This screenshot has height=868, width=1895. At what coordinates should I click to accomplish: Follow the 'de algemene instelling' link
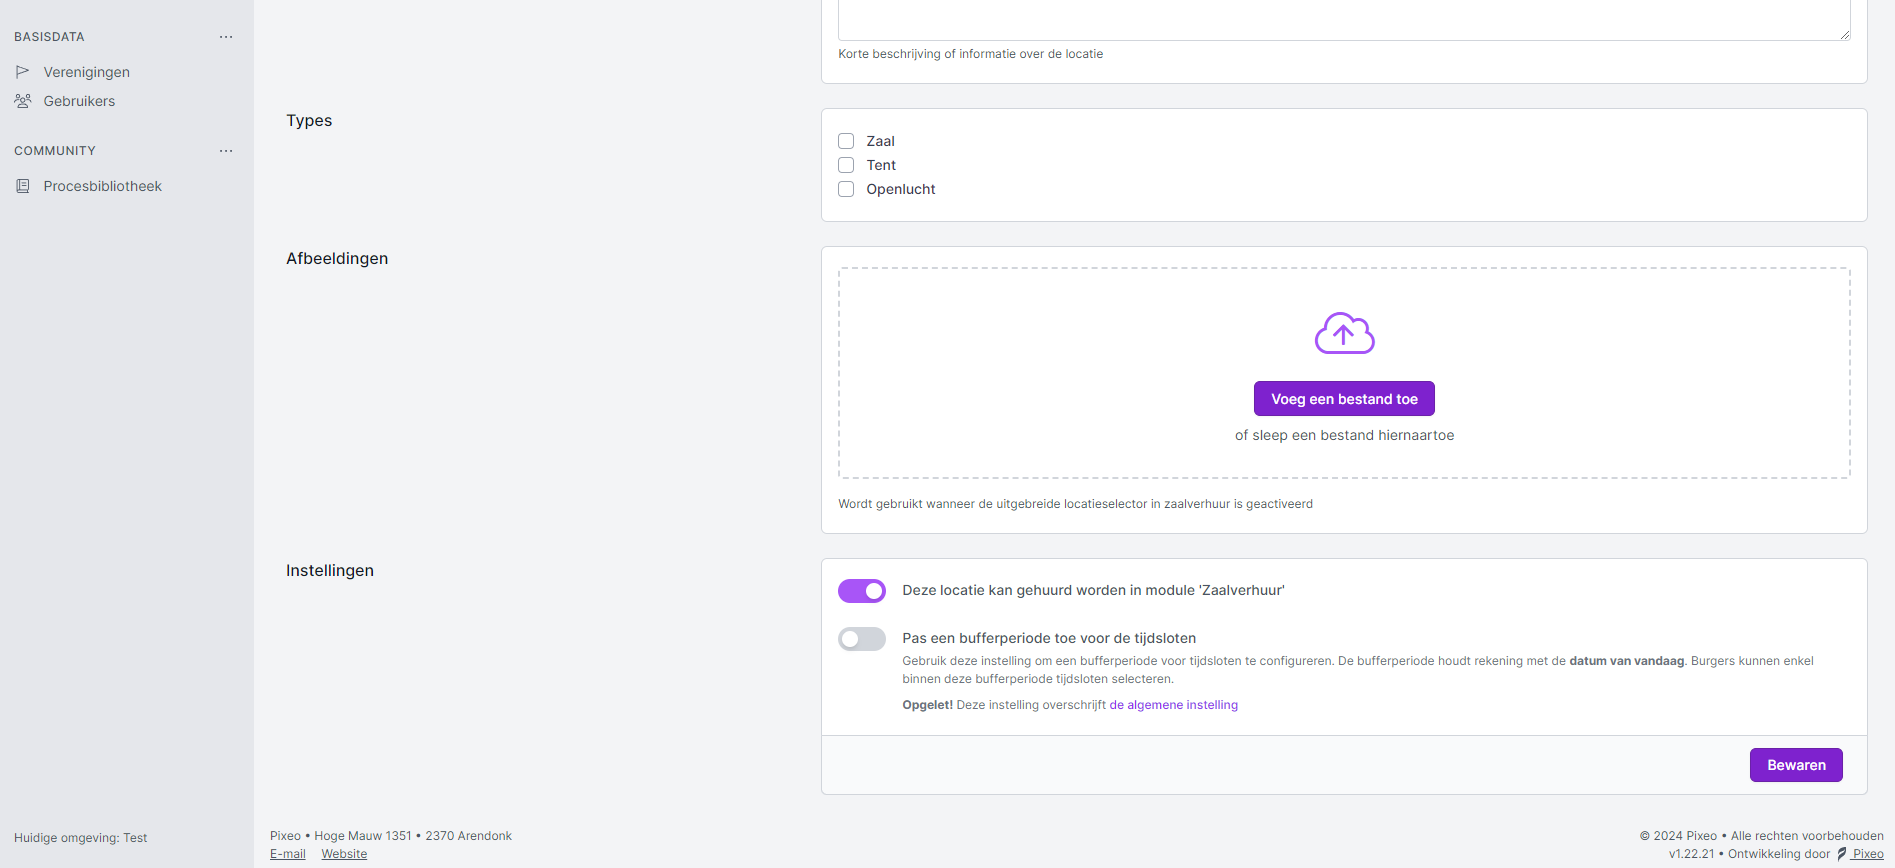pyautogui.click(x=1173, y=705)
